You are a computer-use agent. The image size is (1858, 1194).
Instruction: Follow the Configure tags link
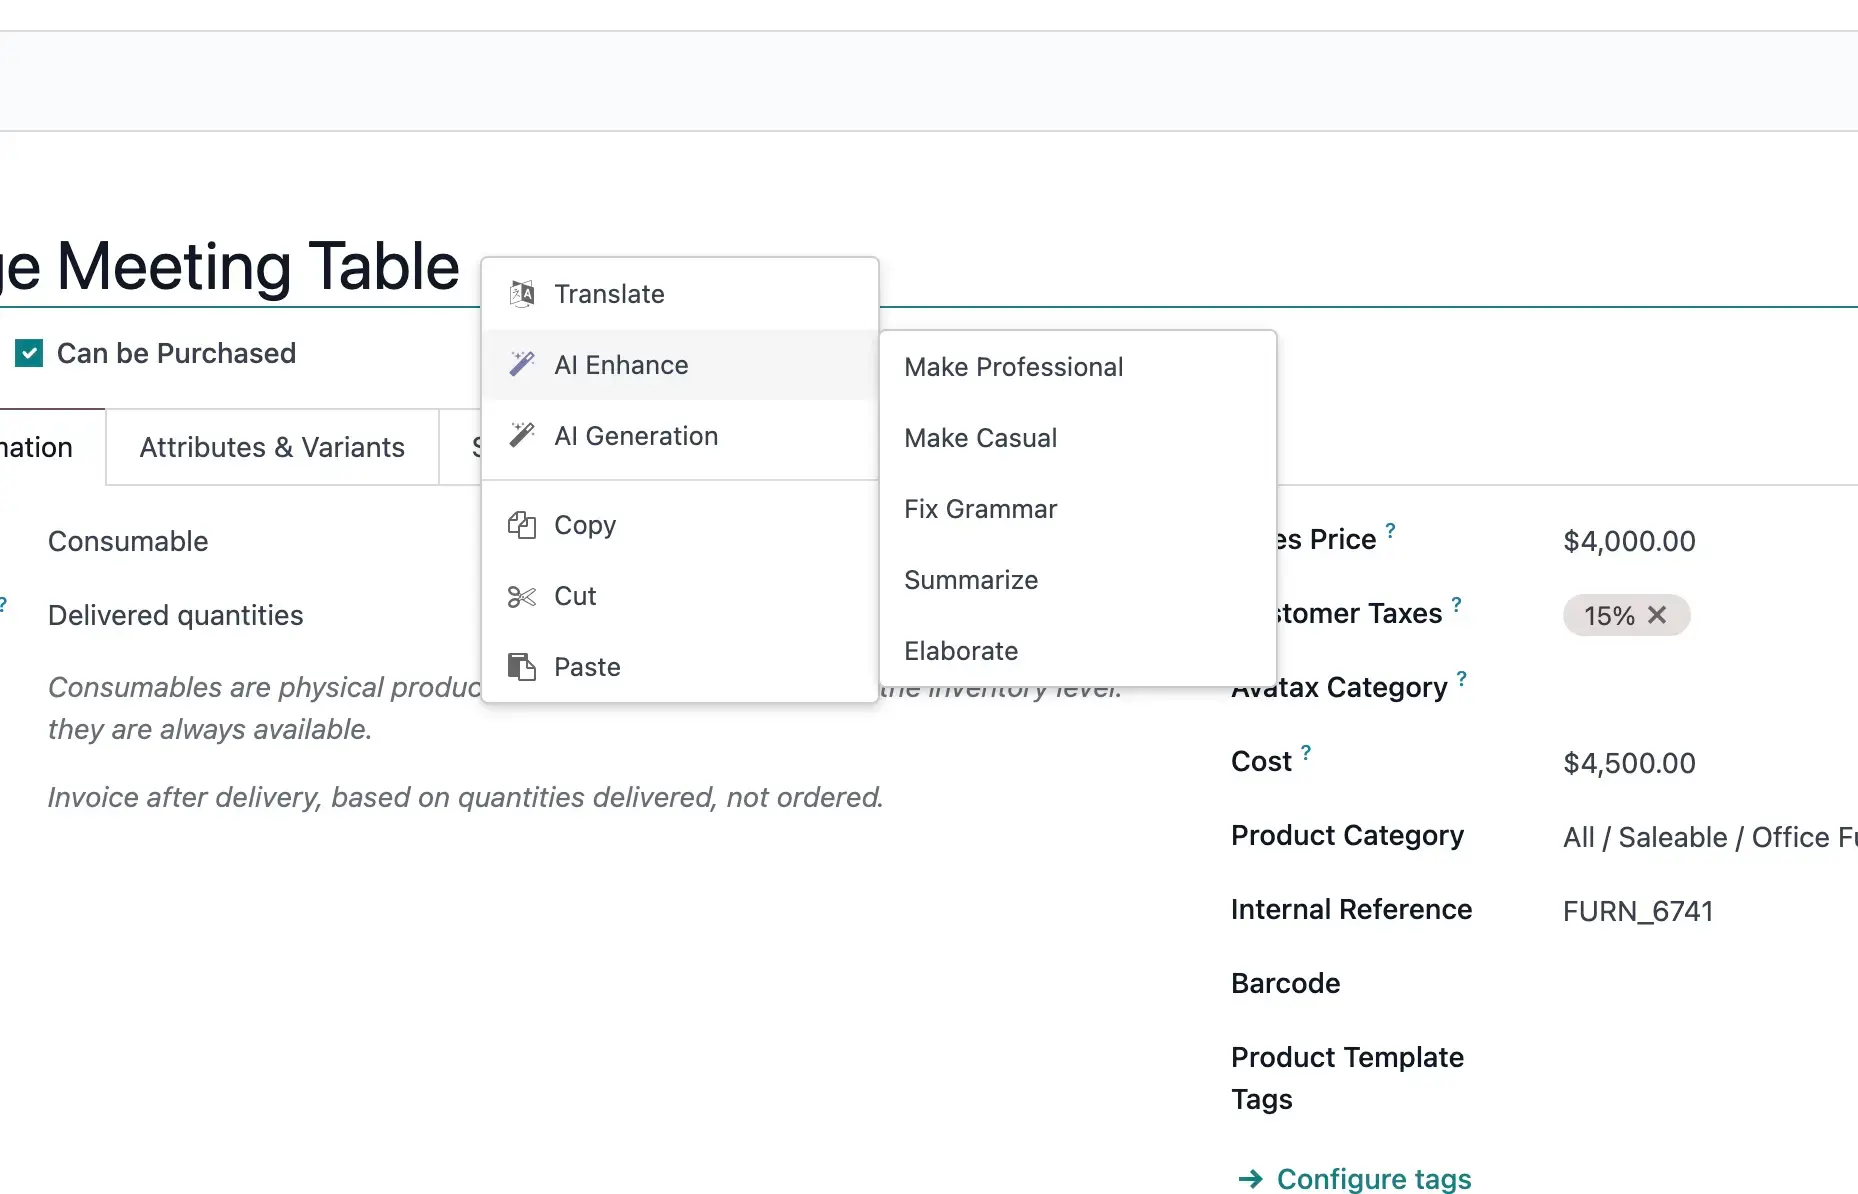click(x=1373, y=1178)
